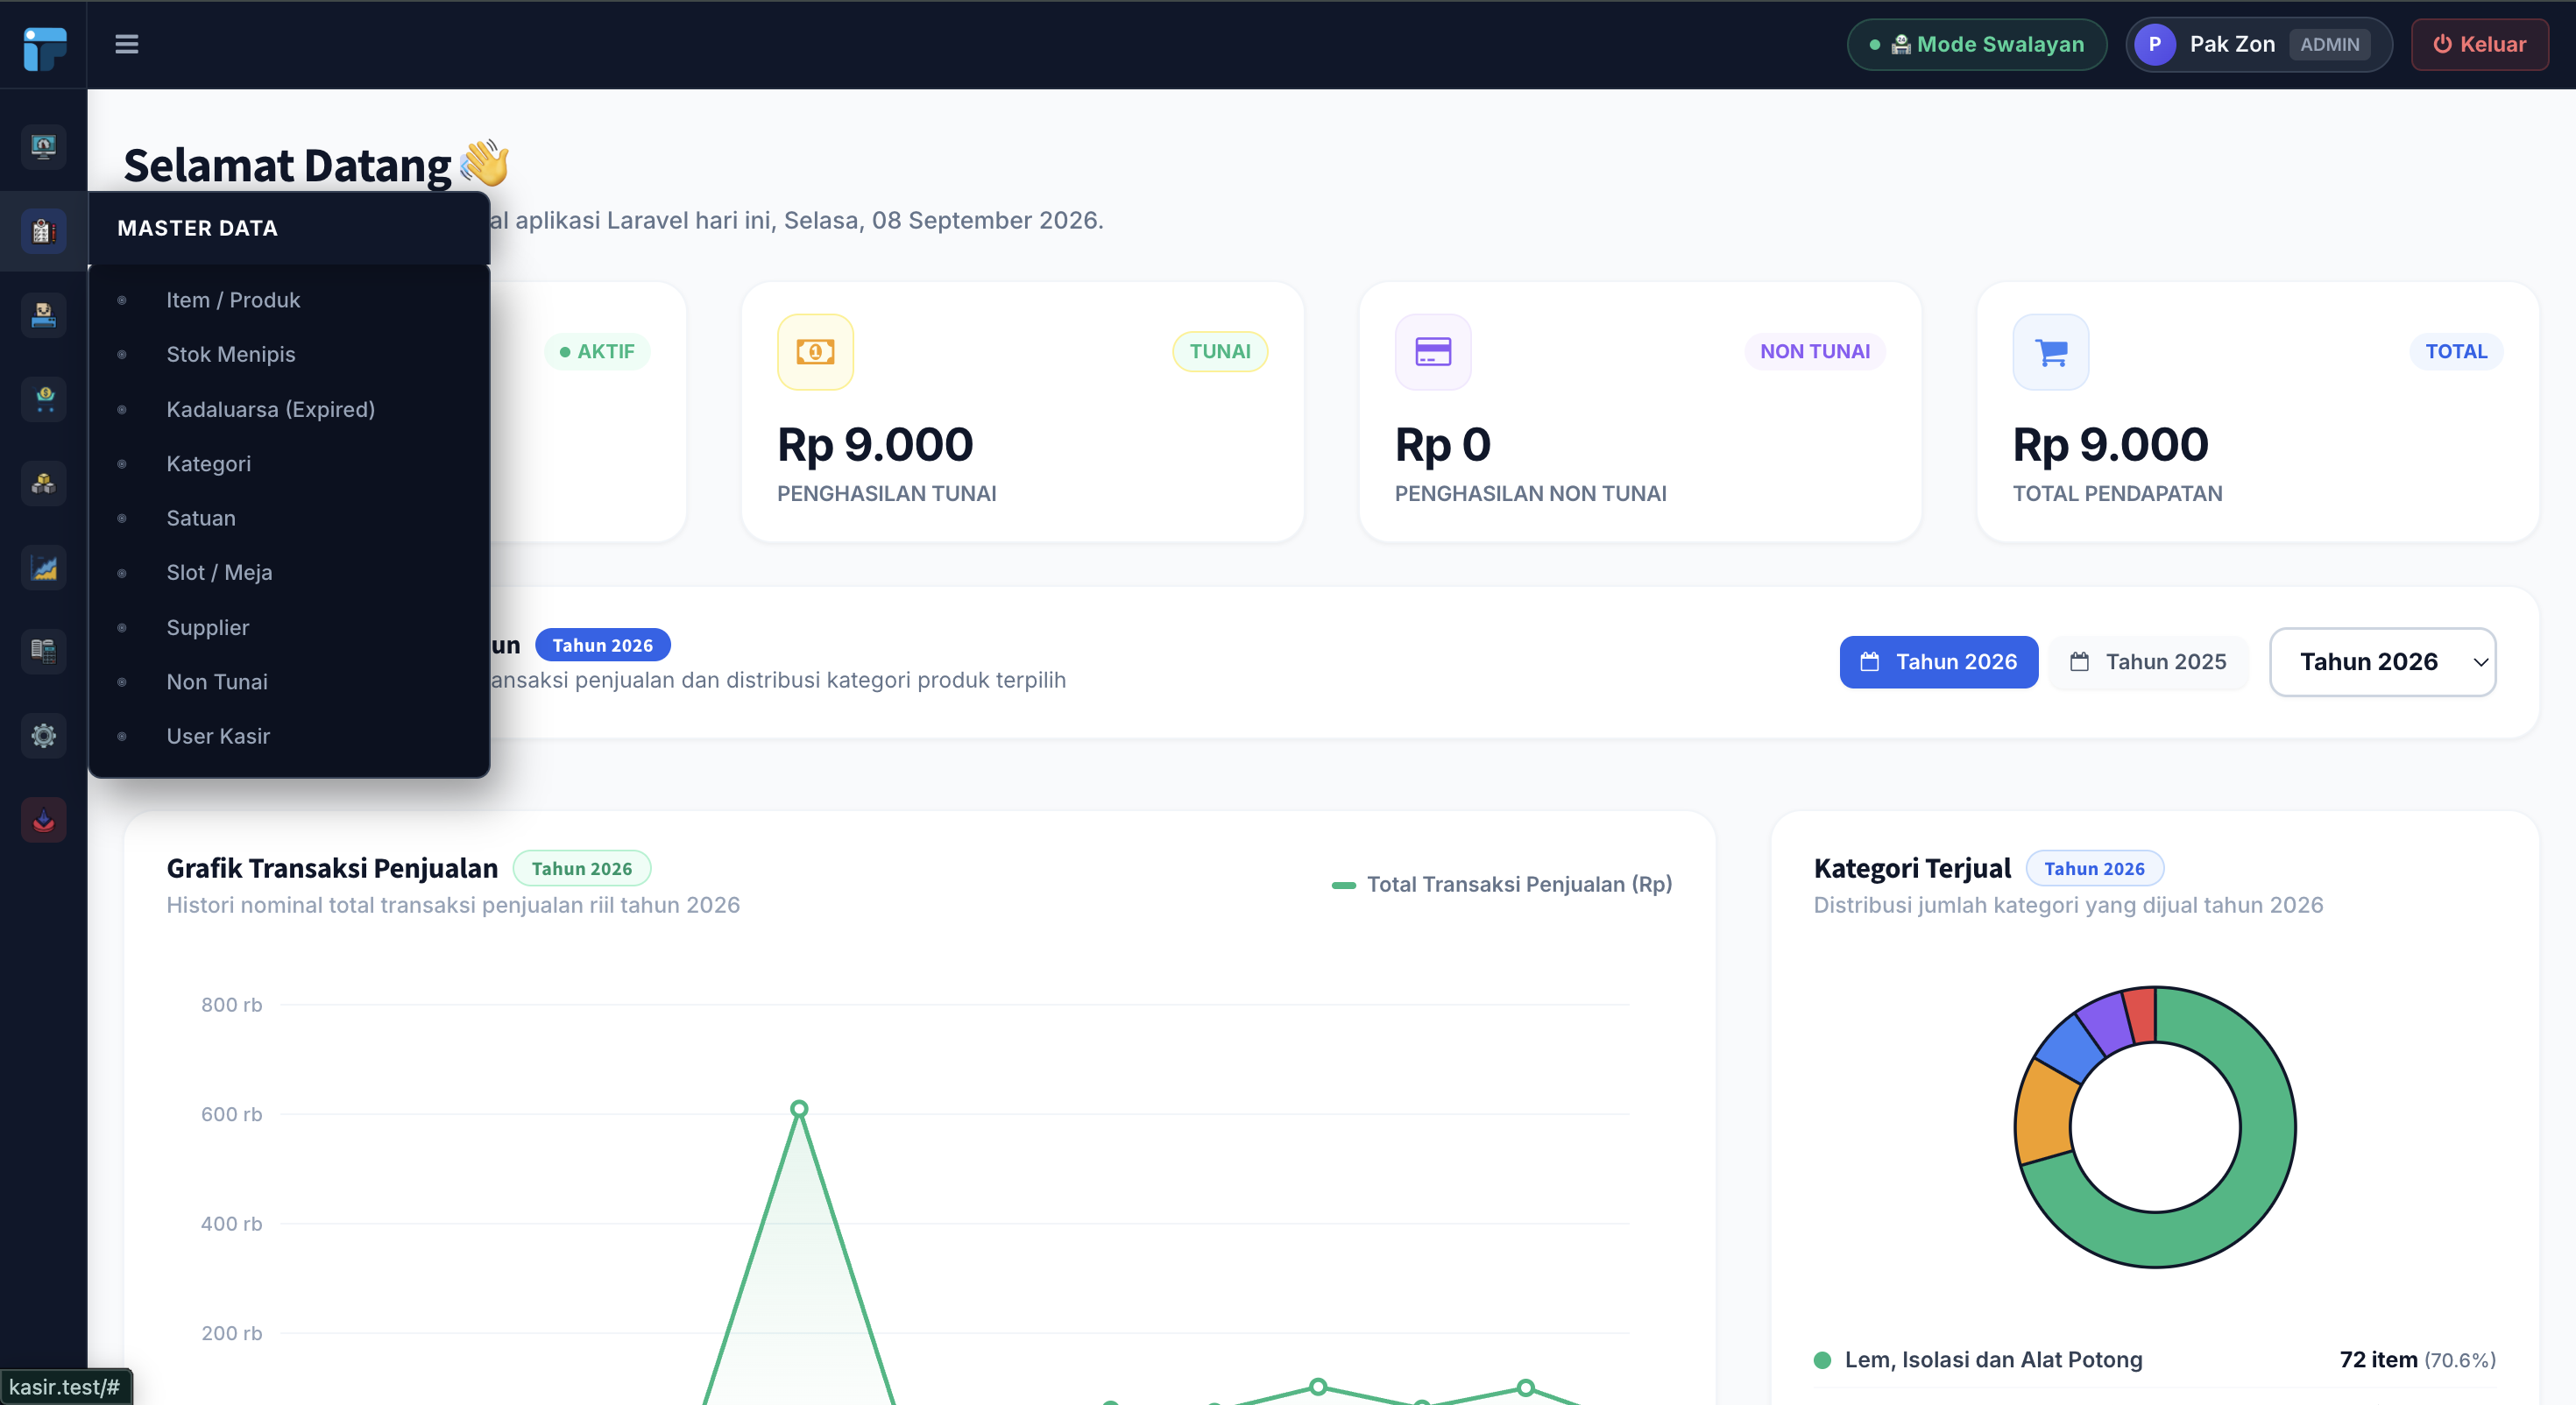Click the 600 rb peak data point
The height and width of the screenshot is (1405, 2576).
799,1108
